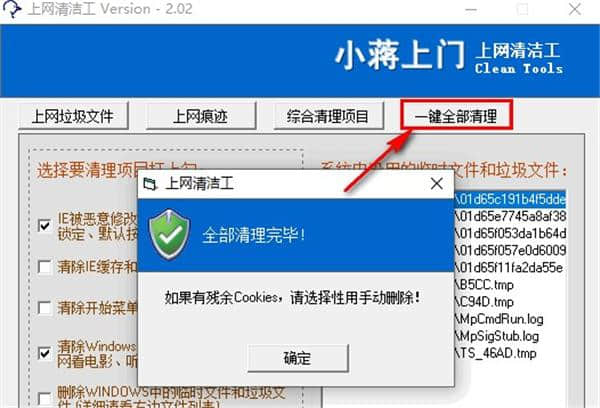Switch to the 上网痕迹 tab
600x408 pixels.
pos(201,116)
